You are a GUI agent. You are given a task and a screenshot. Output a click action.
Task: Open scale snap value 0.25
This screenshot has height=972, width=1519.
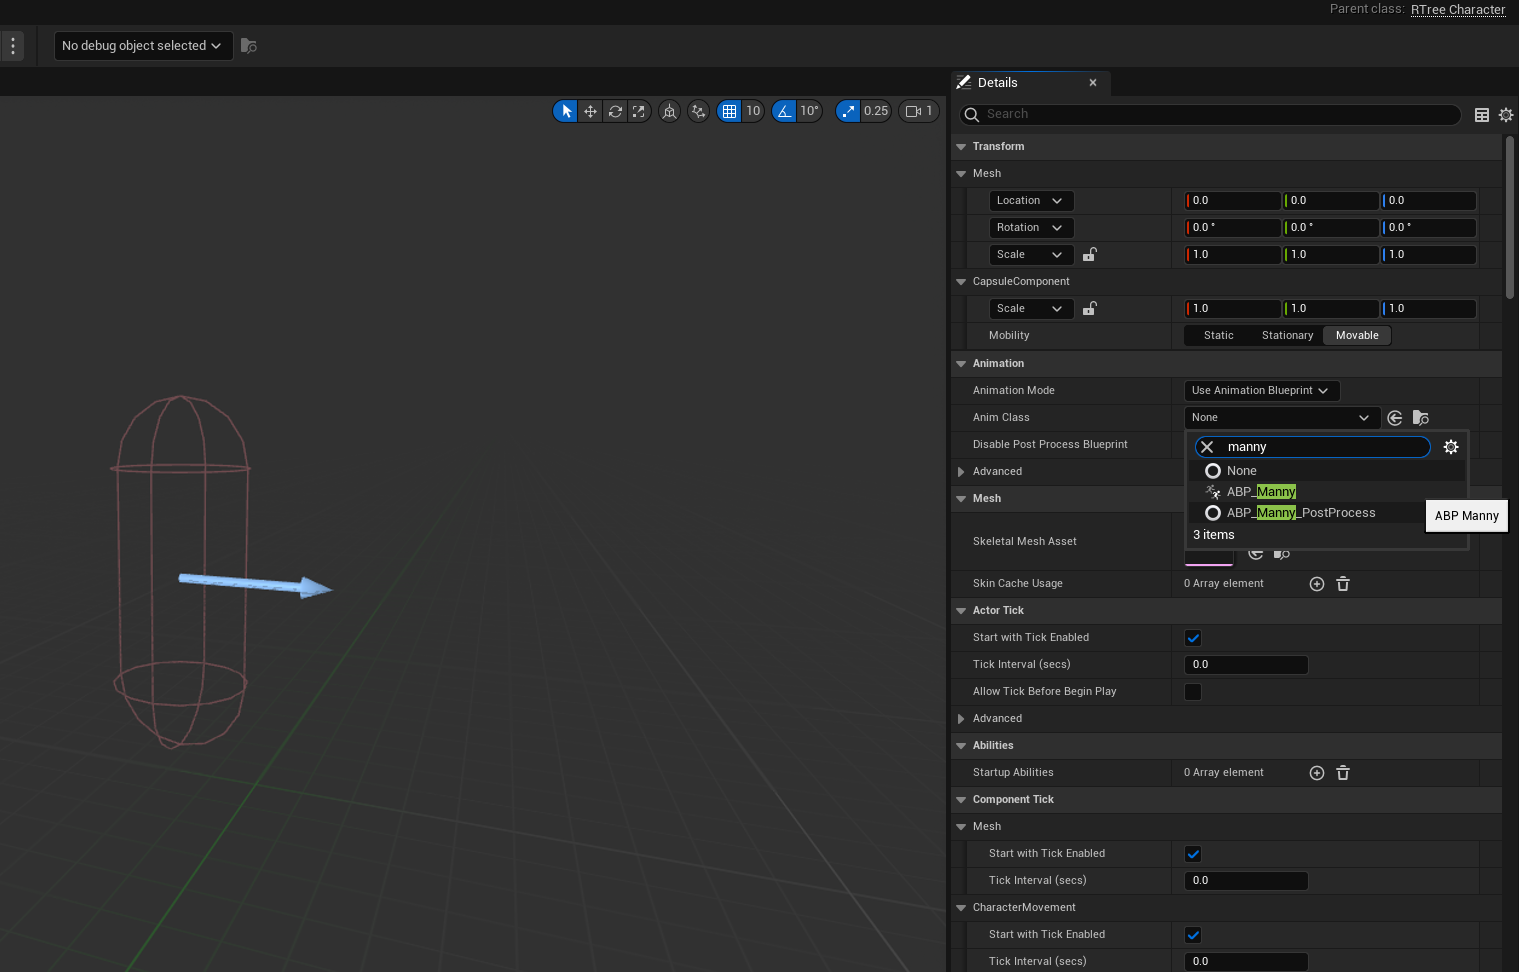(x=876, y=111)
